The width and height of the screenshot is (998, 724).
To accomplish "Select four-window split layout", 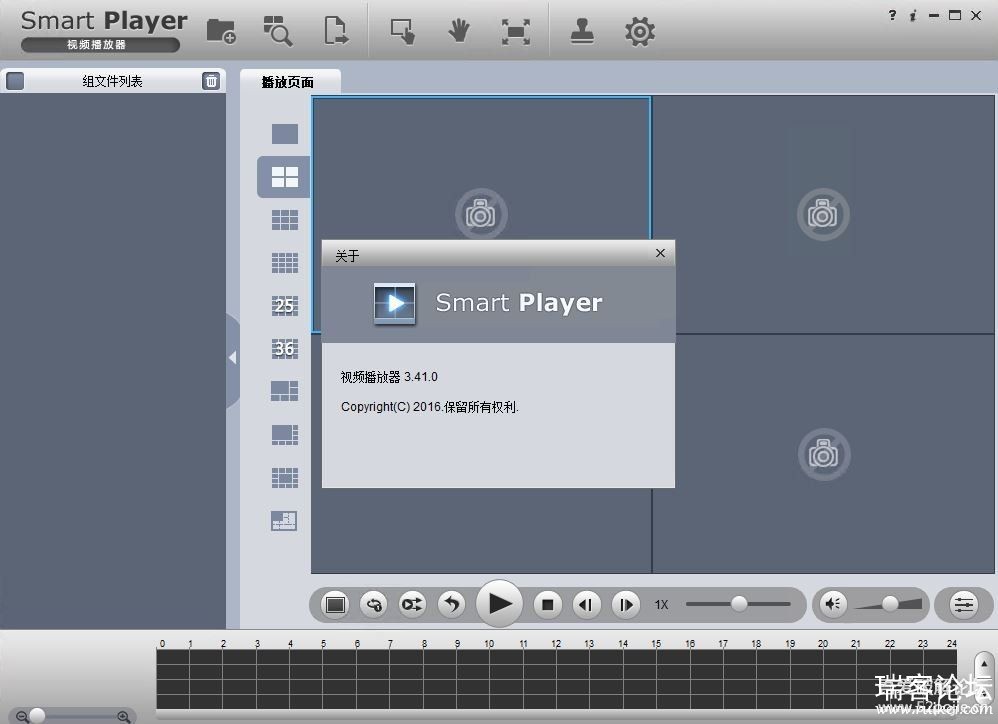I will tap(285, 177).
